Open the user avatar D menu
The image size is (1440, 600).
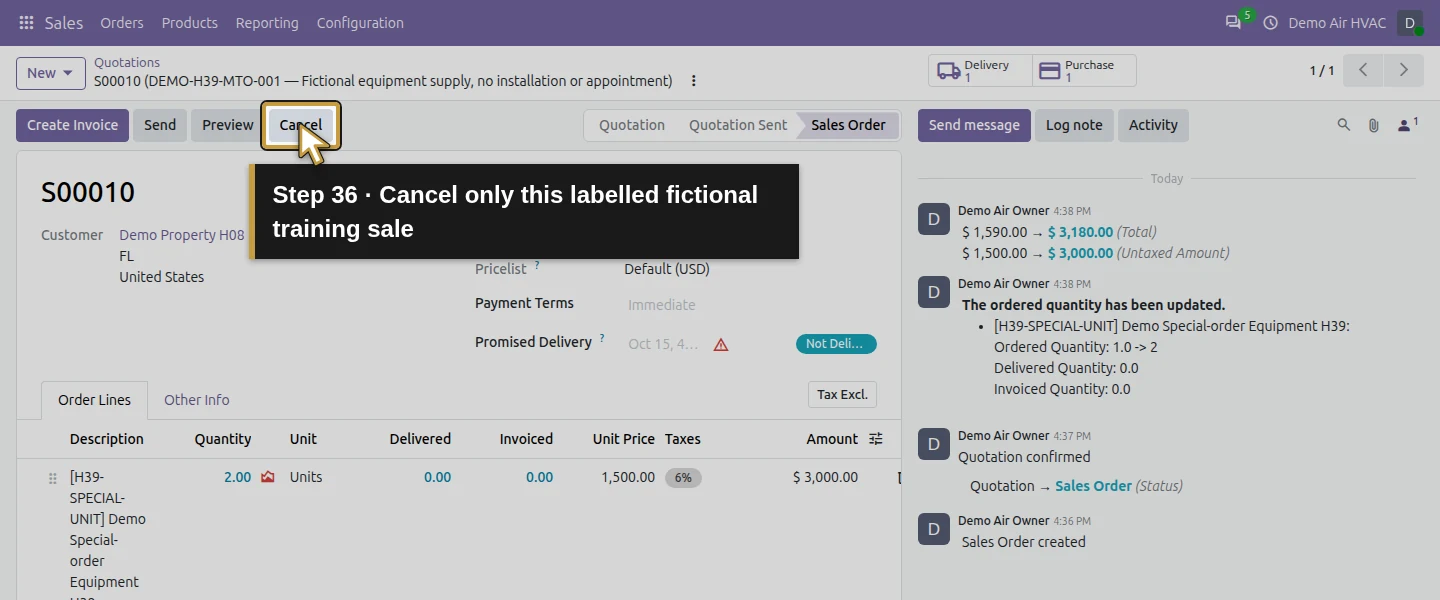(x=1410, y=22)
